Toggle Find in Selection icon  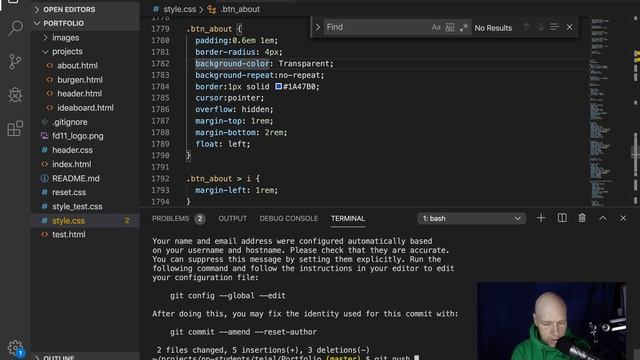(x=554, y=27)
